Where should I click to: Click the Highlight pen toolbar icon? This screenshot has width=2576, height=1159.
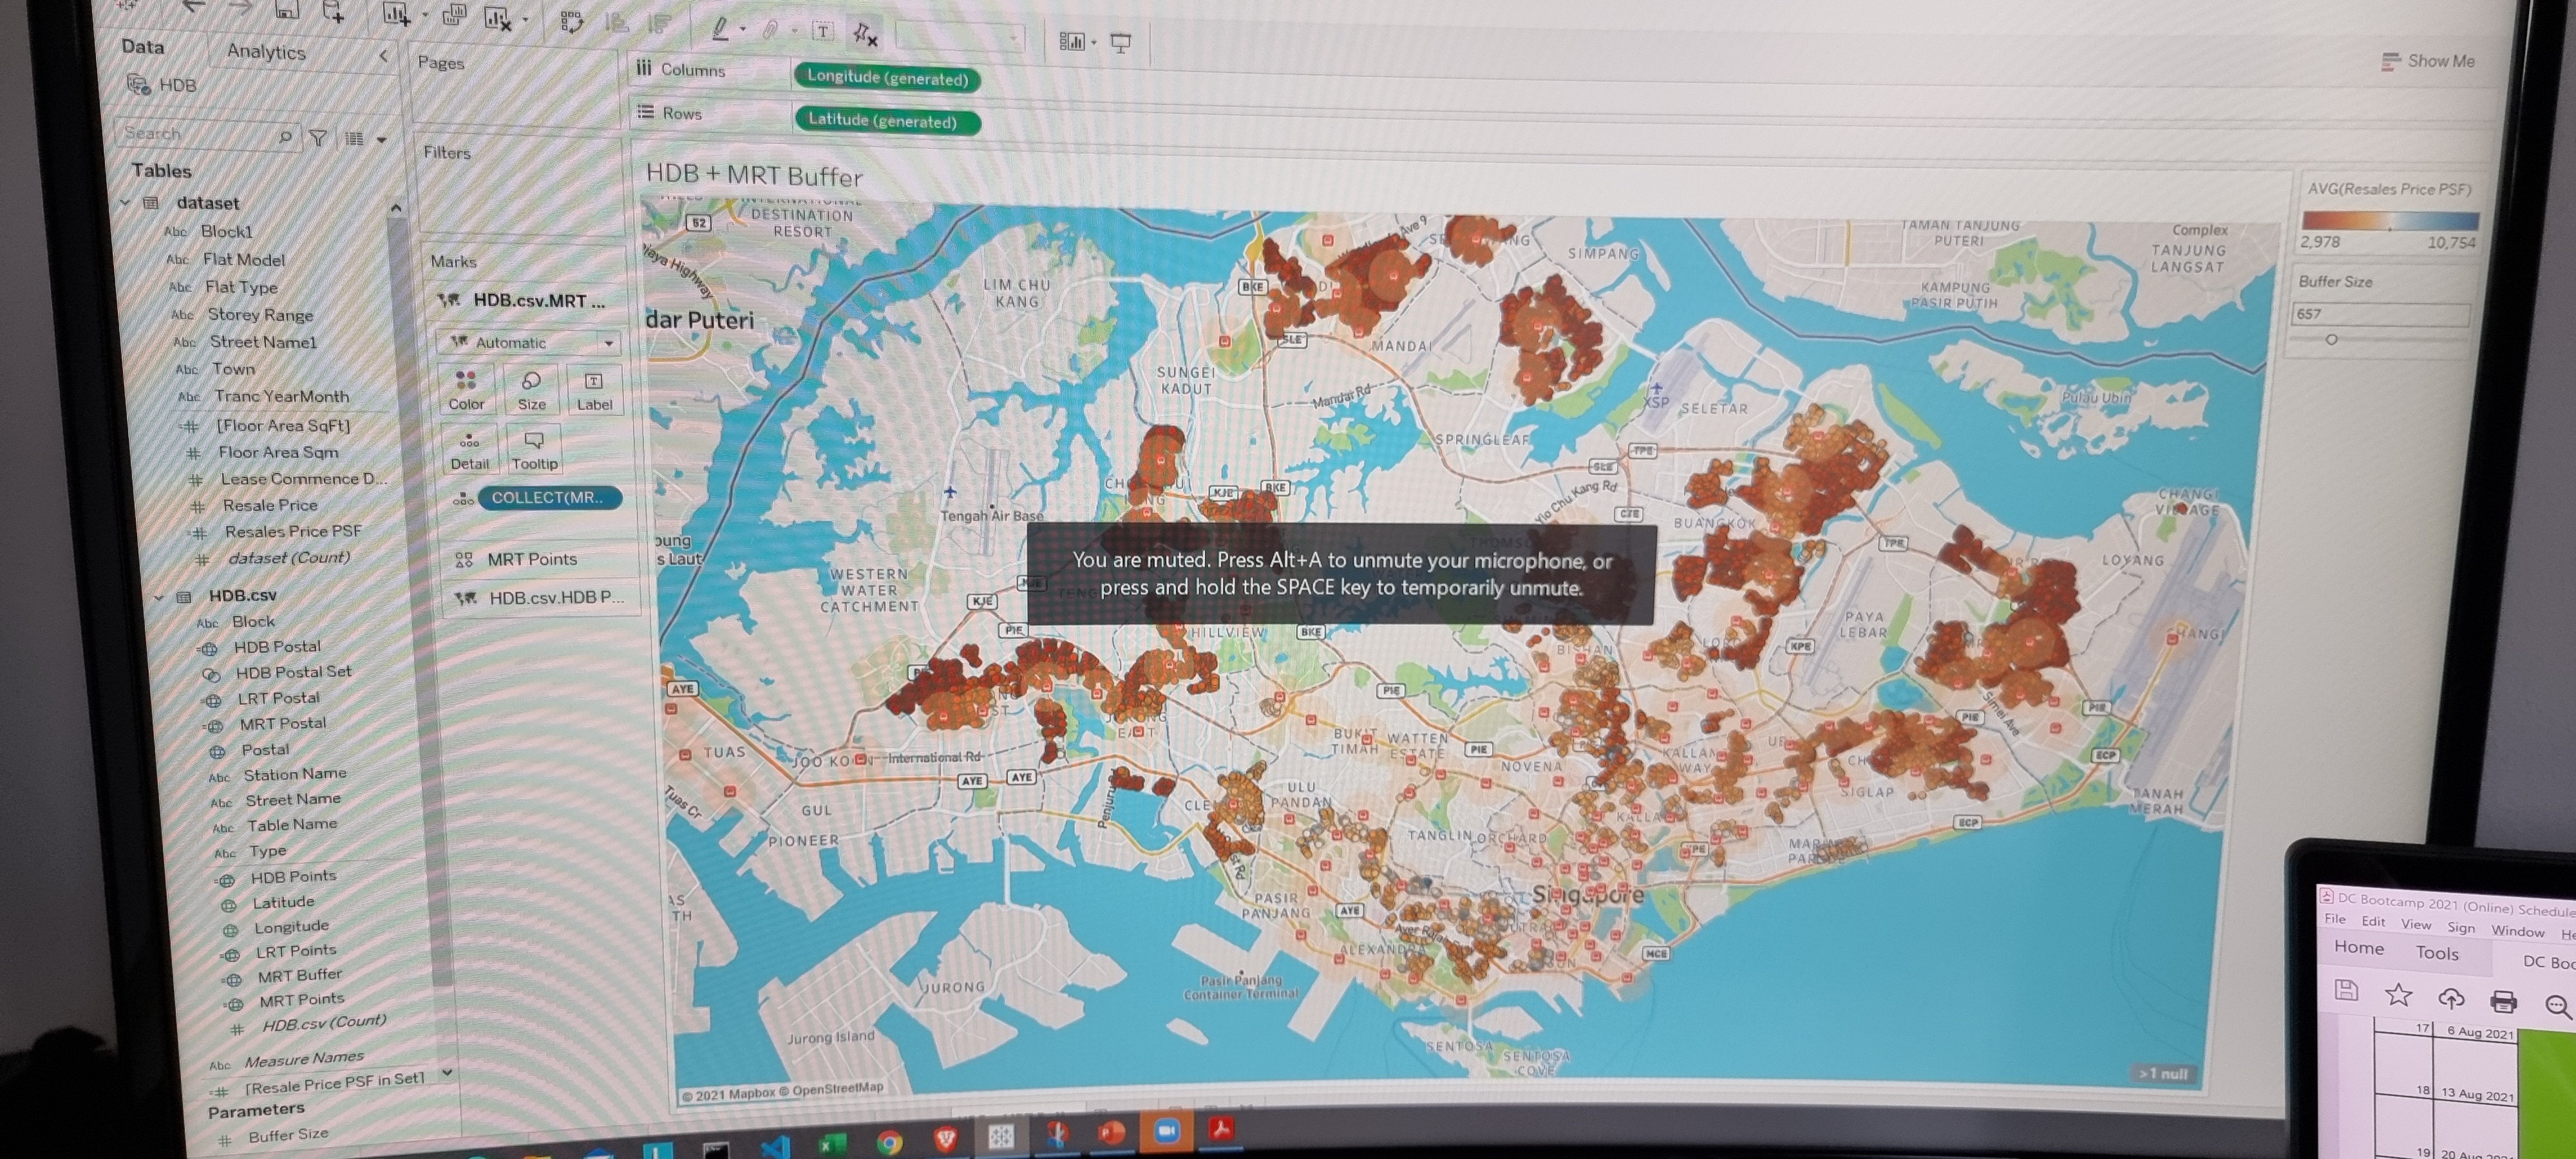click(x=720, y=30)
